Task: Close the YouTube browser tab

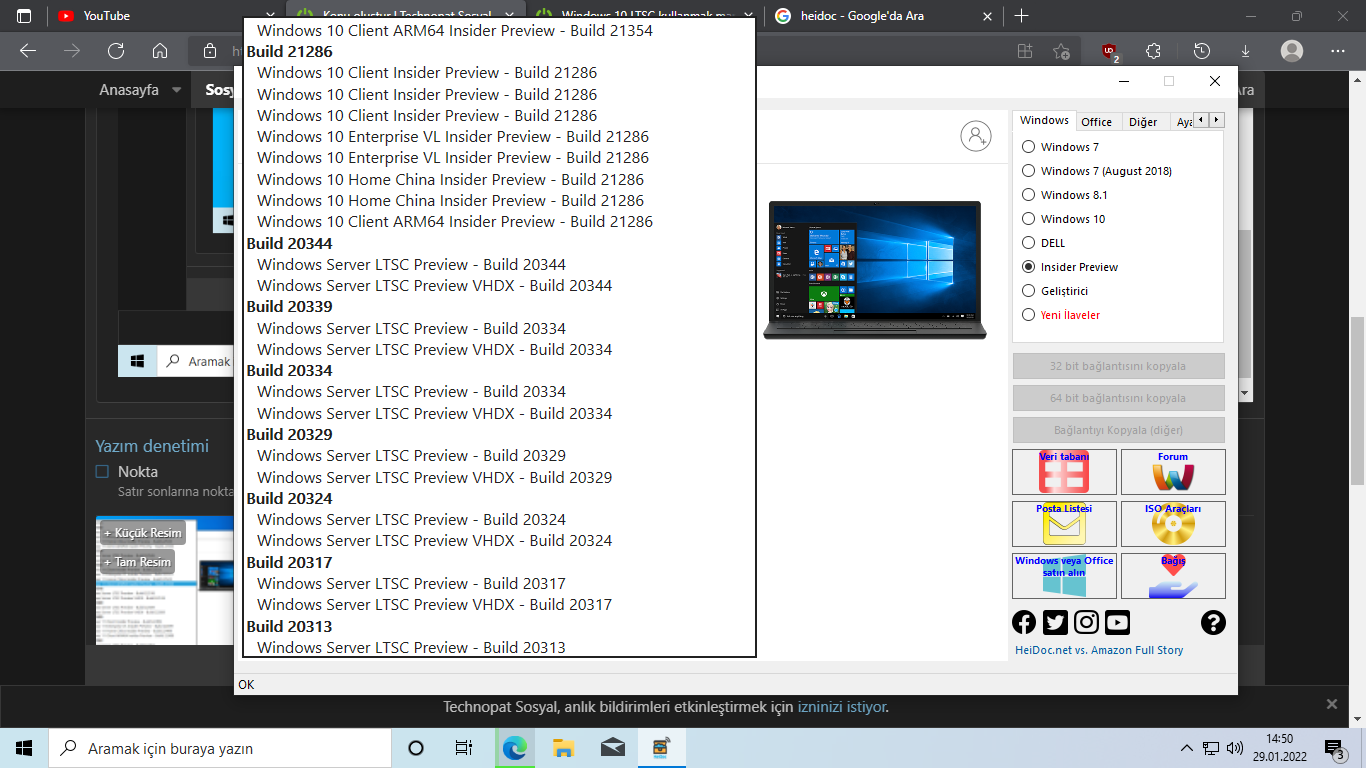Action: coord(270,16)
